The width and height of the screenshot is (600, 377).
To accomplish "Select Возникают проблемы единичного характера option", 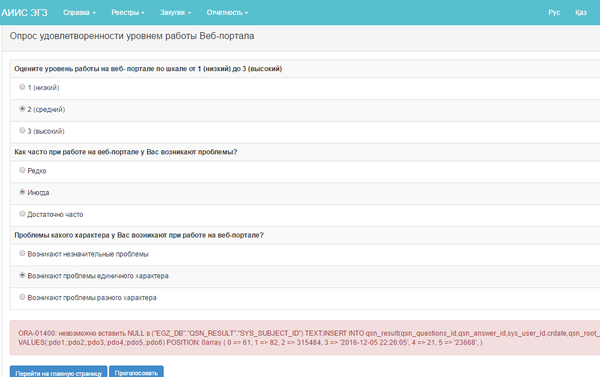I will pos(22,275).
